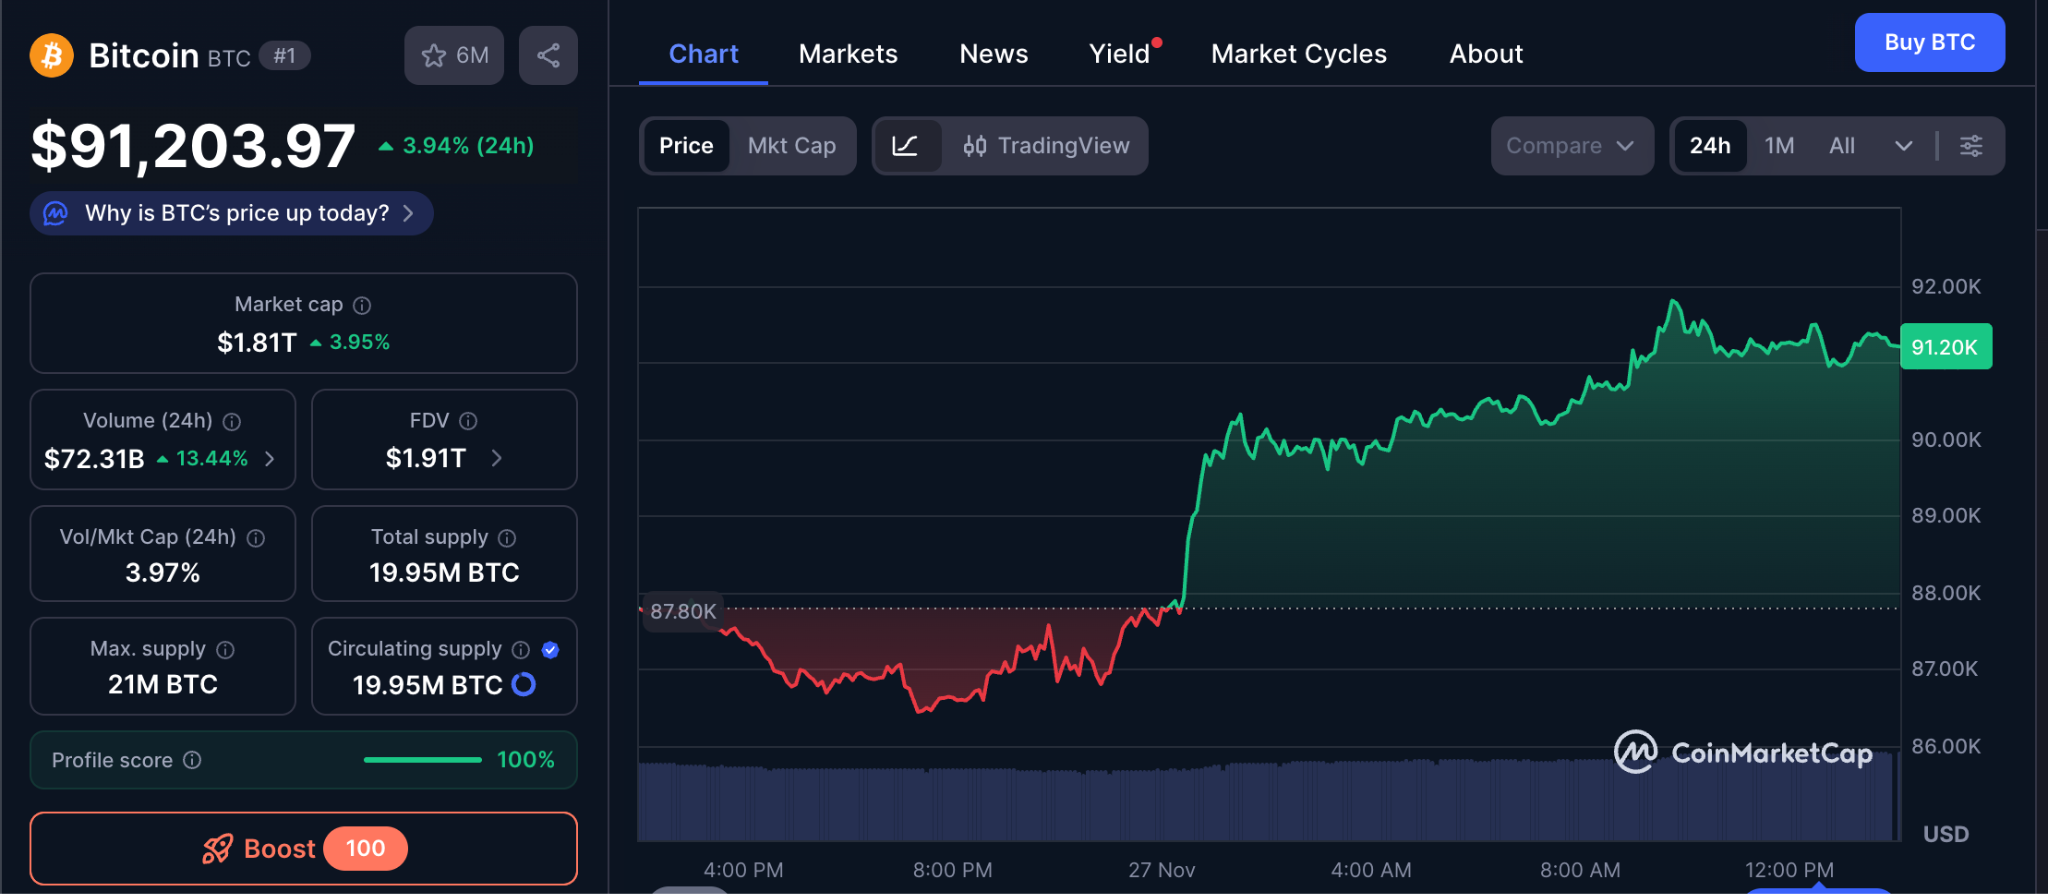Expand FDV details arrow
2048x894 pixels.
pyautogui.click(x=497, y=458)
